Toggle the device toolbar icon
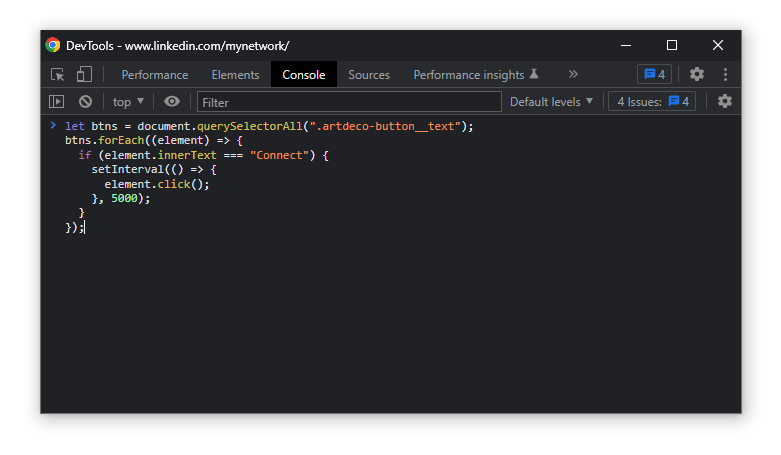 84,75
